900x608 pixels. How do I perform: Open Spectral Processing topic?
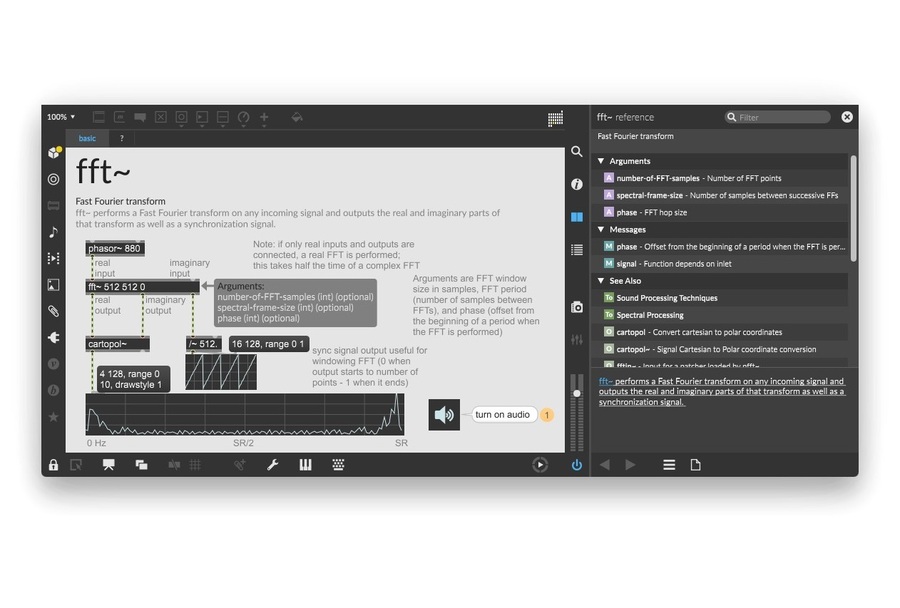tap(721, 315)
